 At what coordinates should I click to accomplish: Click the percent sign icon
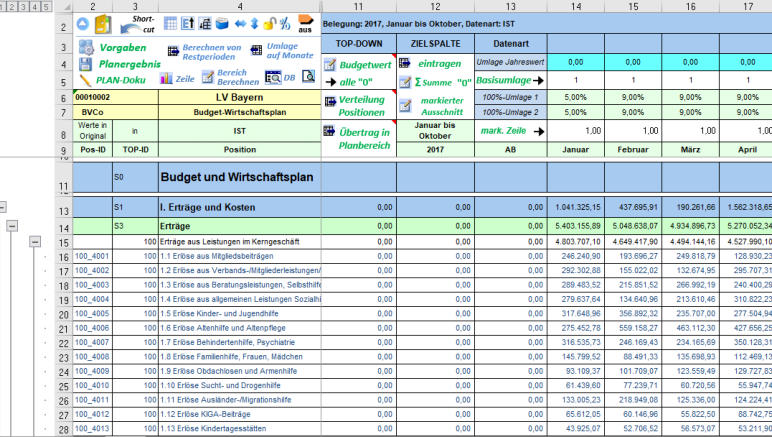(285, 24)
